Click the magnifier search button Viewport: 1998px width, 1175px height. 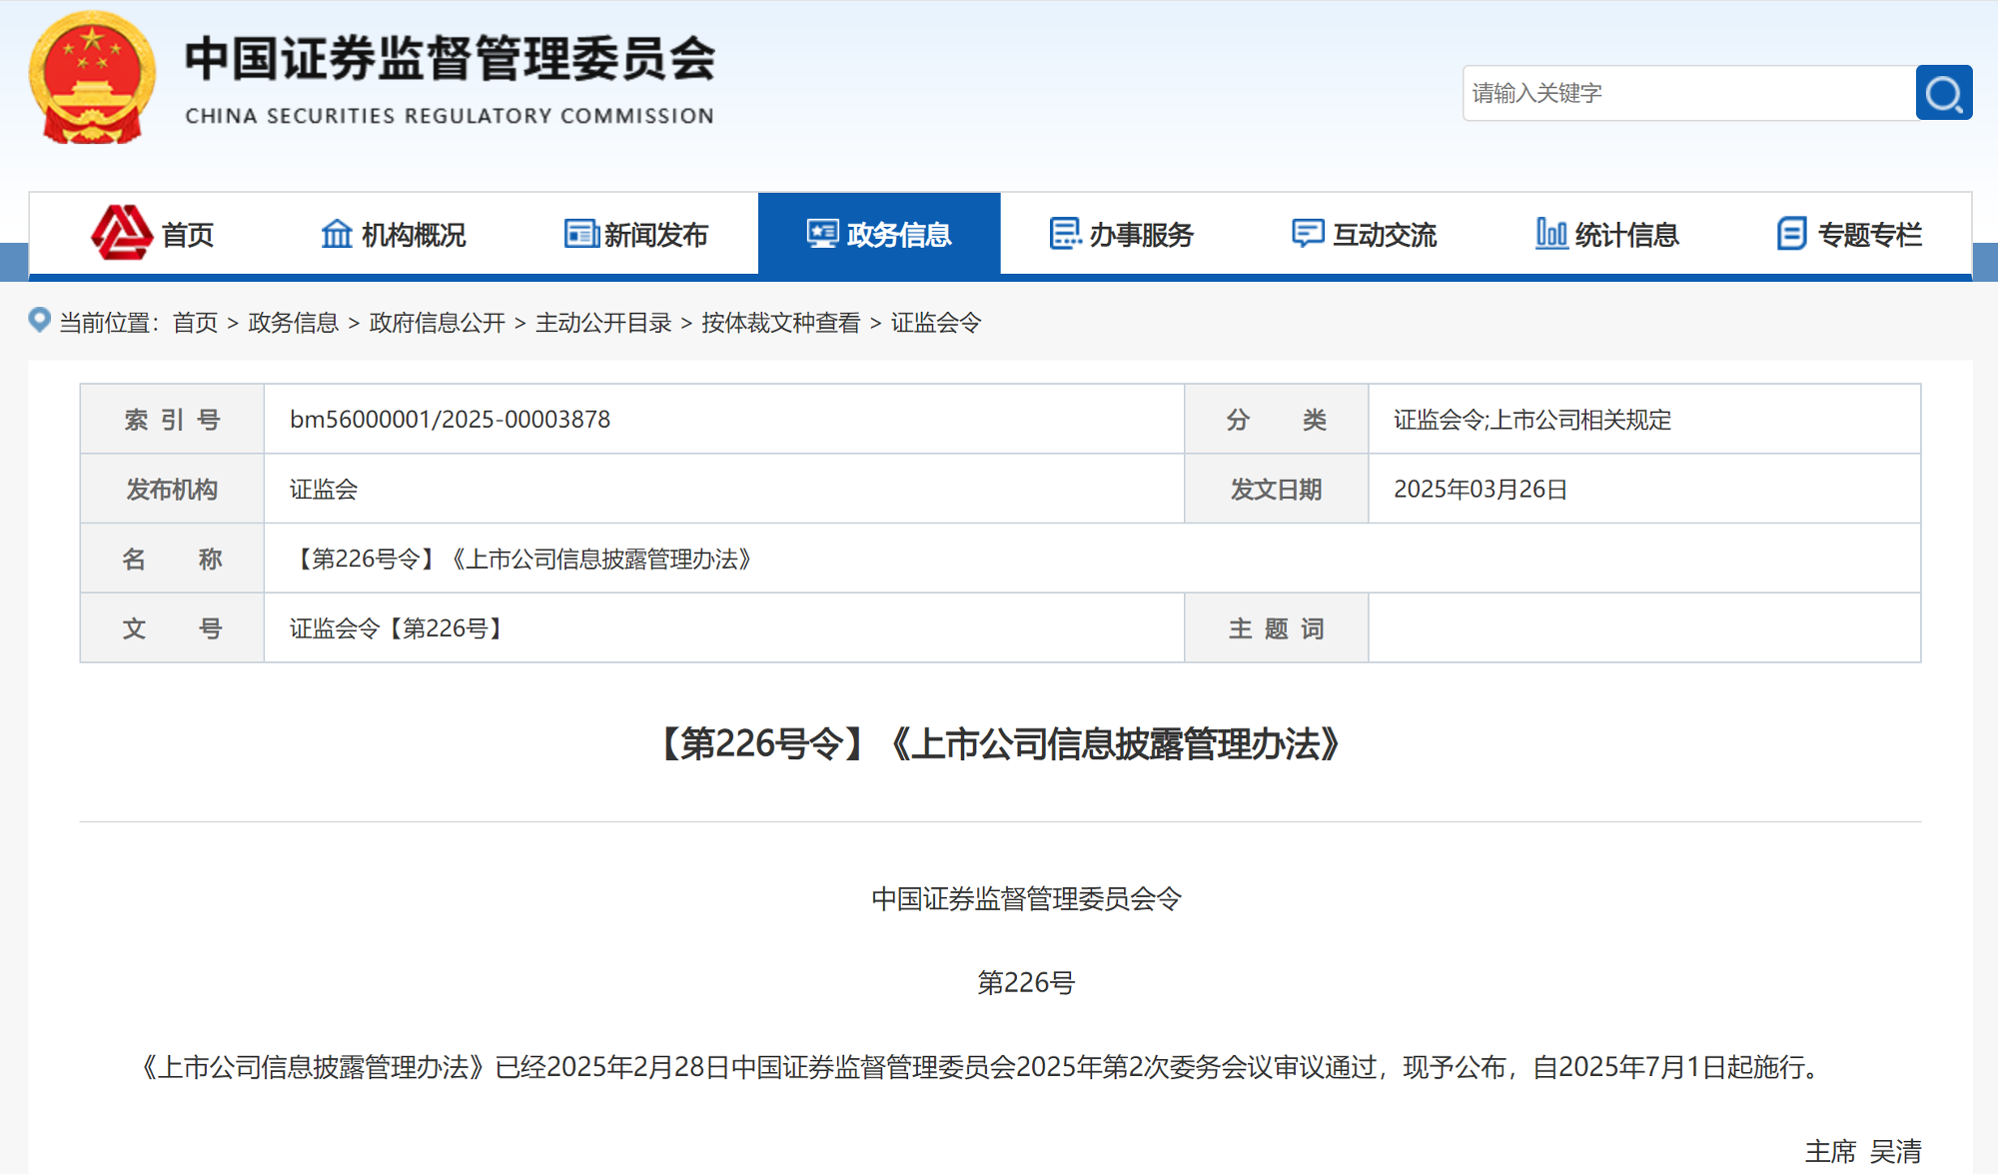click(x=1943, y=93)
